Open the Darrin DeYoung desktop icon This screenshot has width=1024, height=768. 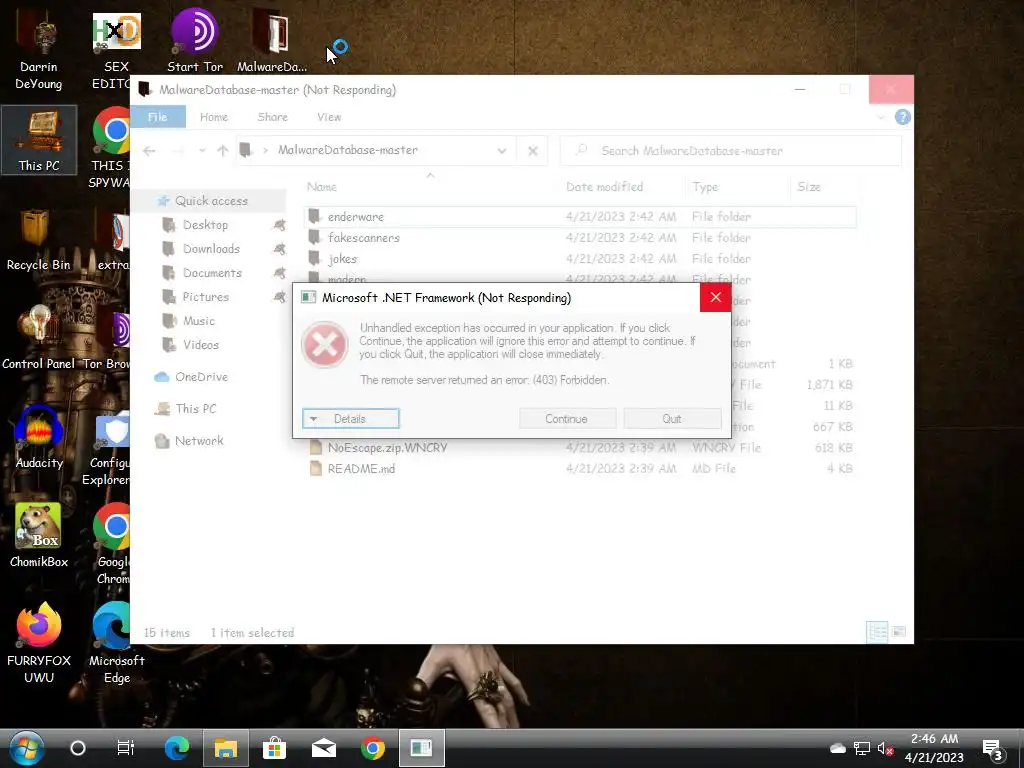tap(39, 51)
